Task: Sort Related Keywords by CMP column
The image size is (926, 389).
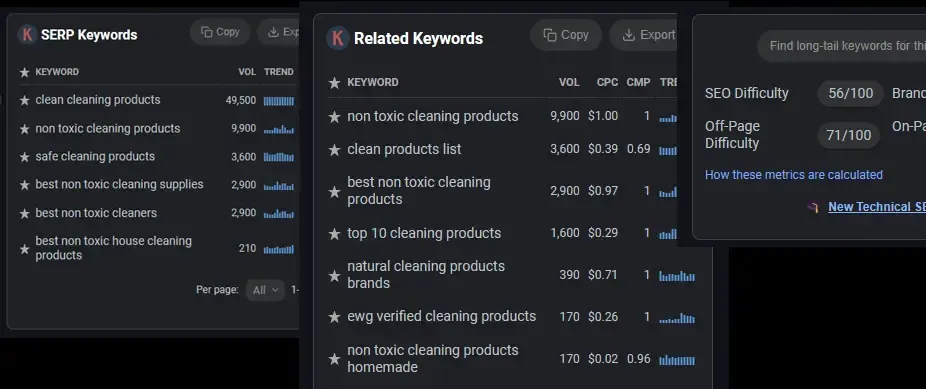Action: pyautogui.click(x=638, y=82)
